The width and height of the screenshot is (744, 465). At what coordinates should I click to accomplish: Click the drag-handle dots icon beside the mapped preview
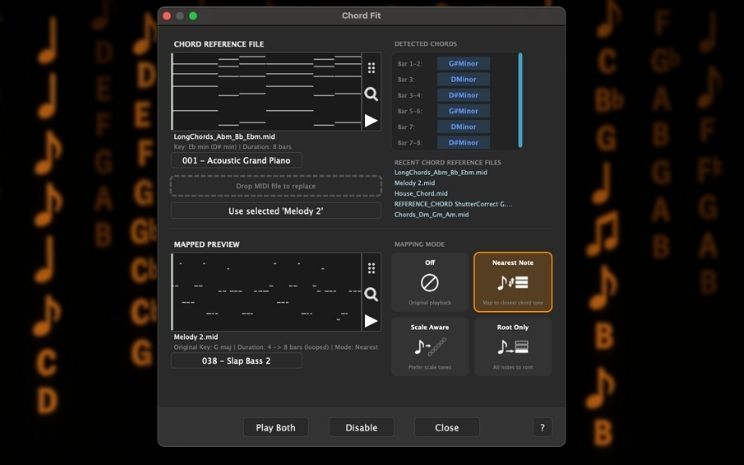[x=371, y=268]
